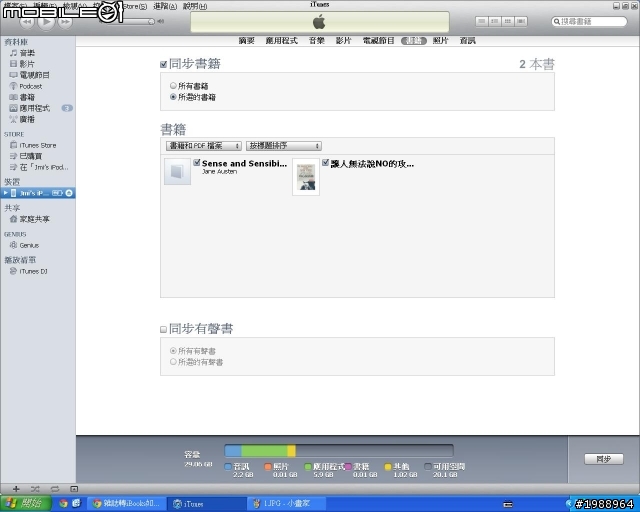Select the 所選的有聲書 radio option

tap(173, 362)
